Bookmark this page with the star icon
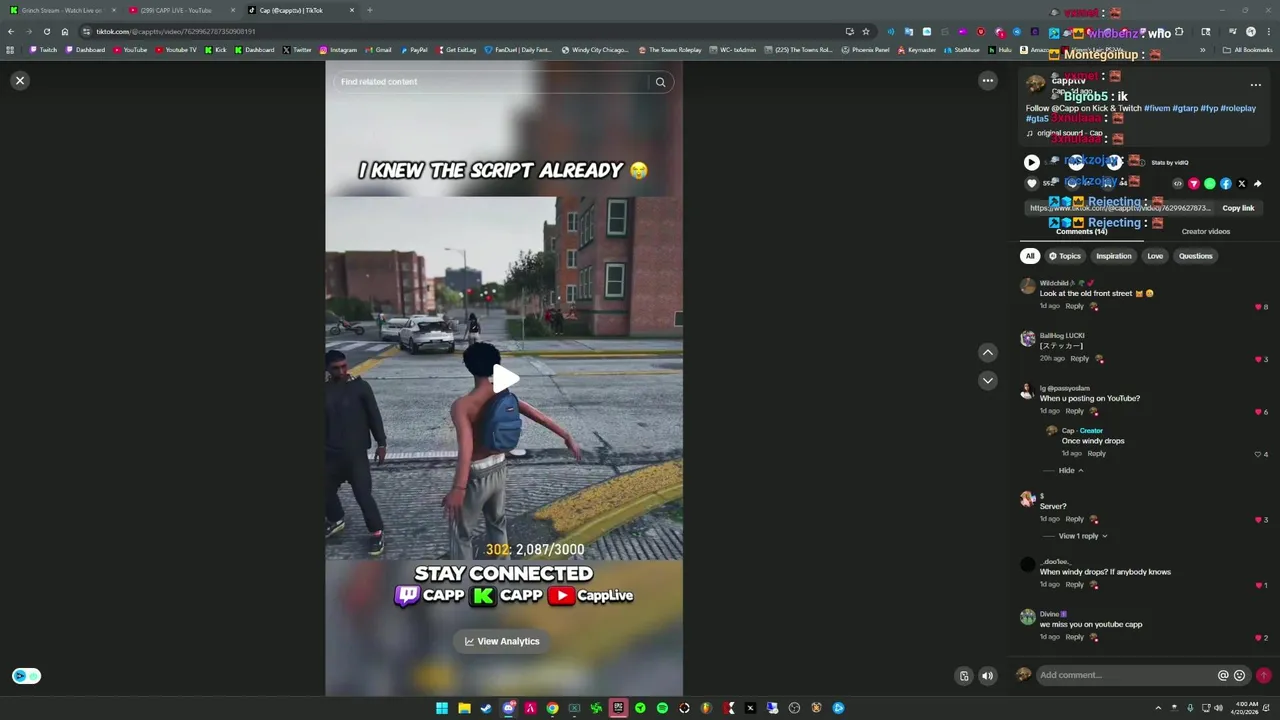 (866, 31)
